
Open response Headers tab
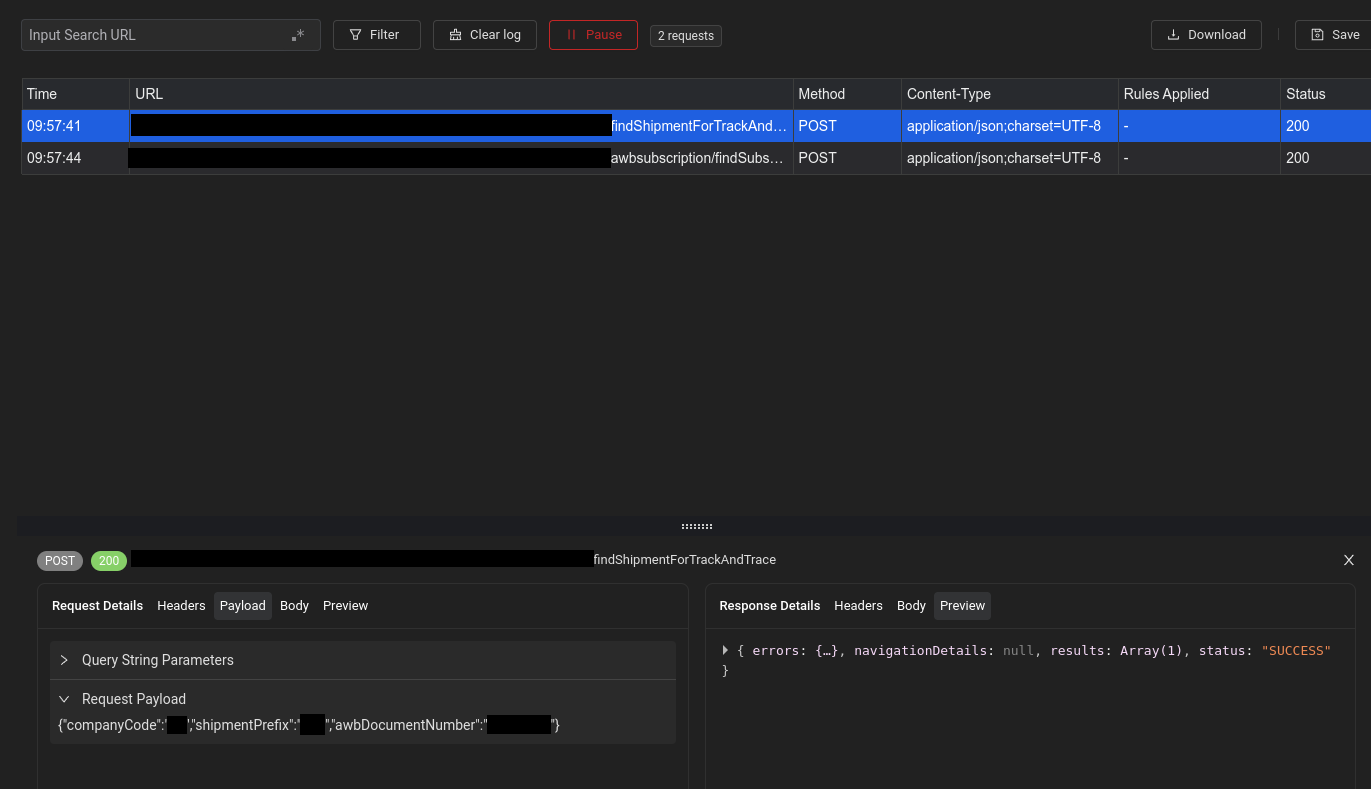click(x=858, y=606)
